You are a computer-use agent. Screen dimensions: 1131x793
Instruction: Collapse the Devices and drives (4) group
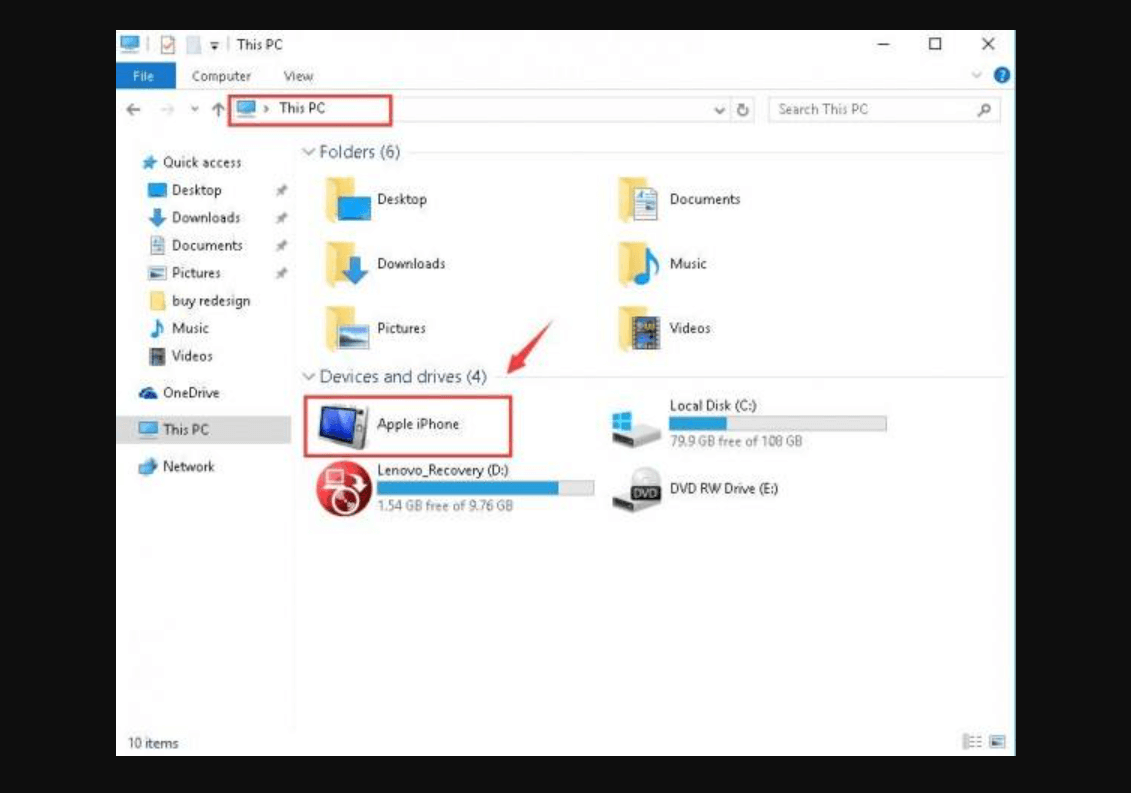309,377
